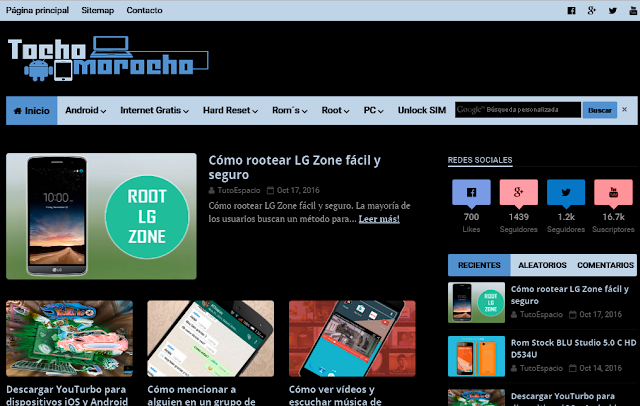Click the Buscar button
This screenshot has height=406, width=640.
click(600, 110)
